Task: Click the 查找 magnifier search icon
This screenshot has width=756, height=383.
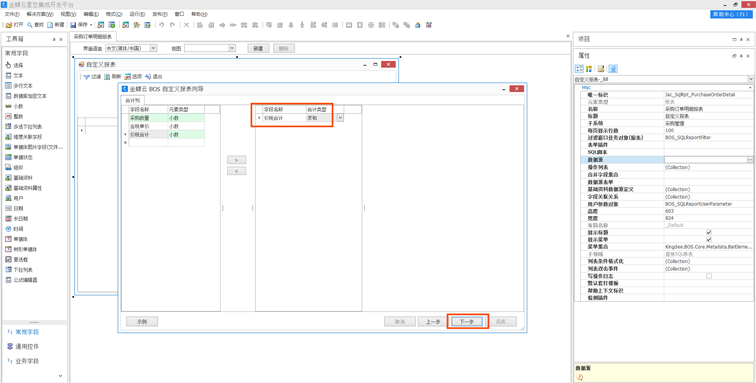Action: pos(29,25)
